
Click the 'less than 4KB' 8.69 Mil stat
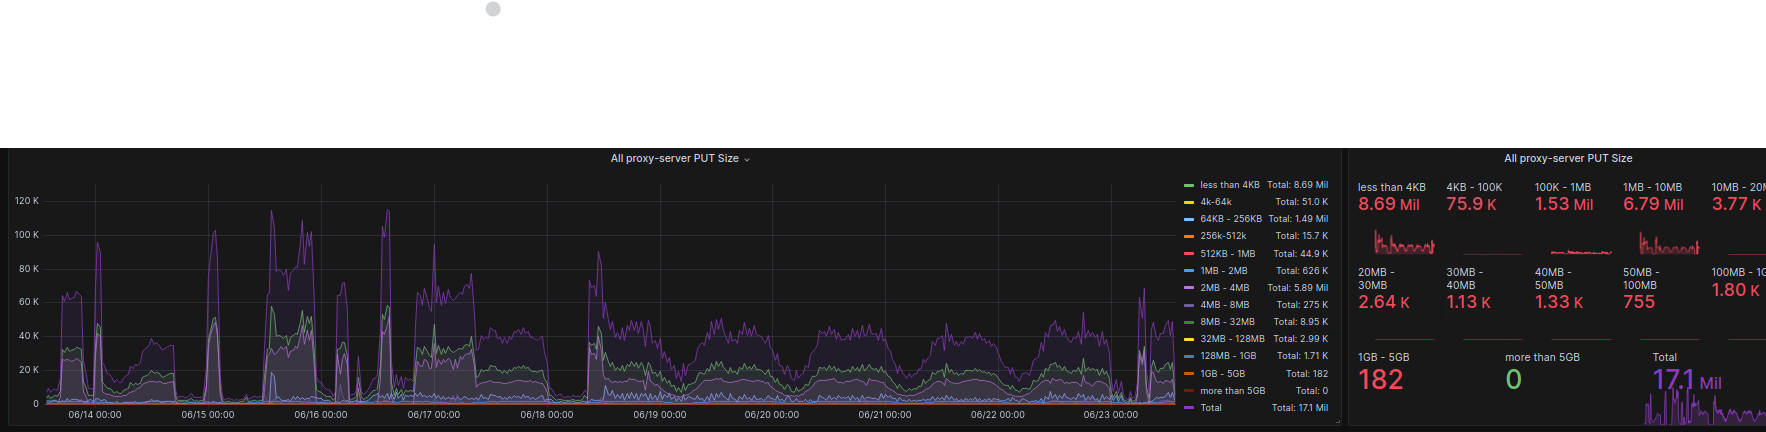[x=1389, y=204]
